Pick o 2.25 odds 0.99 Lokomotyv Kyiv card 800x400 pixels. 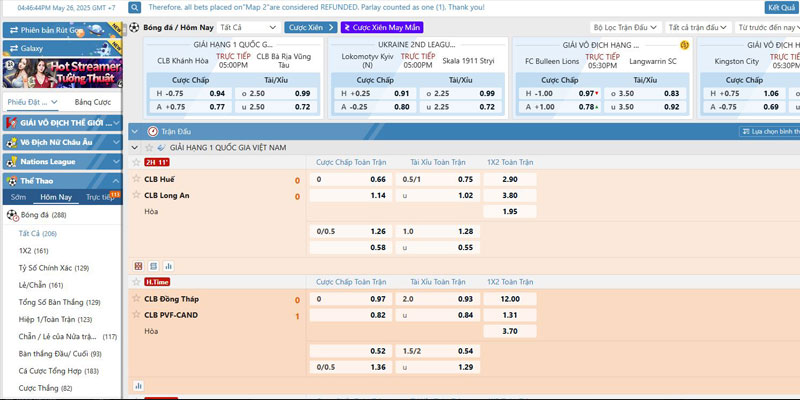(x=461, y=93)
